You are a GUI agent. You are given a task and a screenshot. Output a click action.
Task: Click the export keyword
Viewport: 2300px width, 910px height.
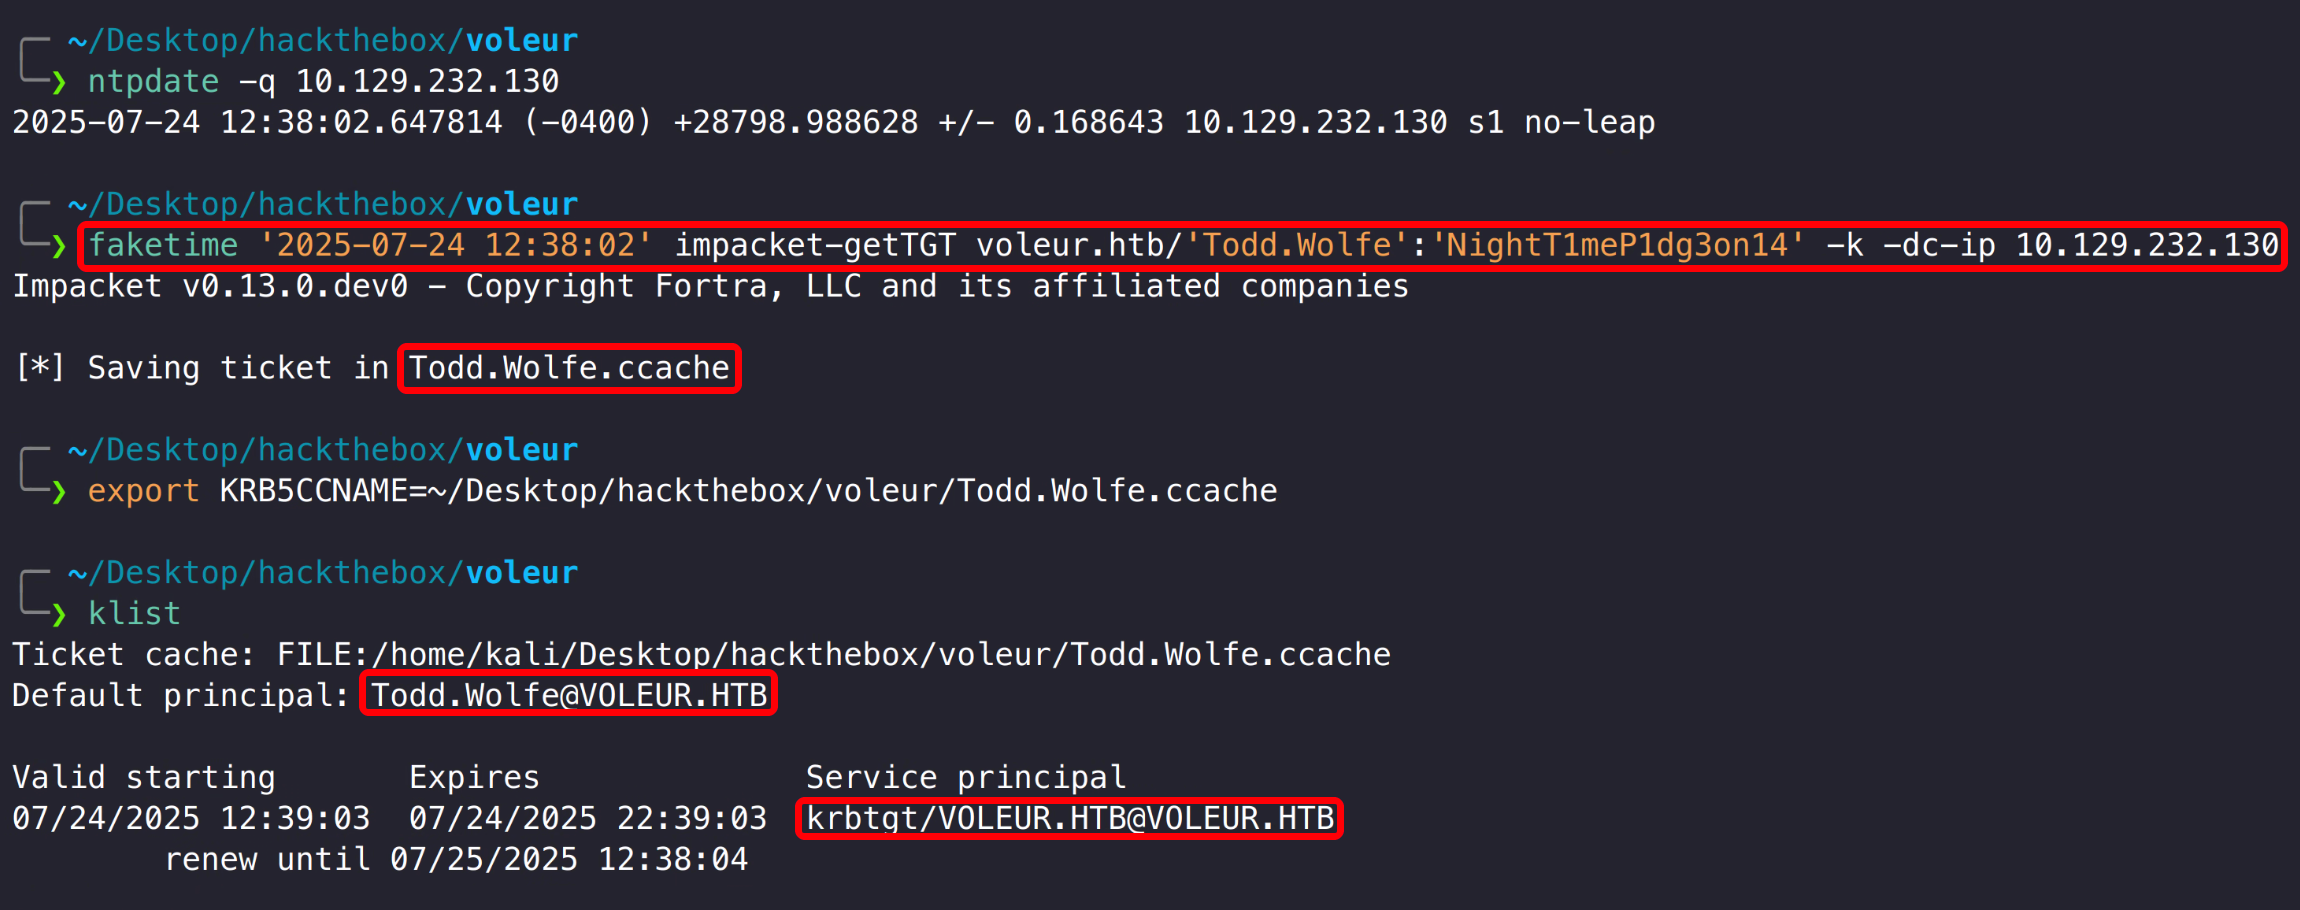click(x=143, y=491)
